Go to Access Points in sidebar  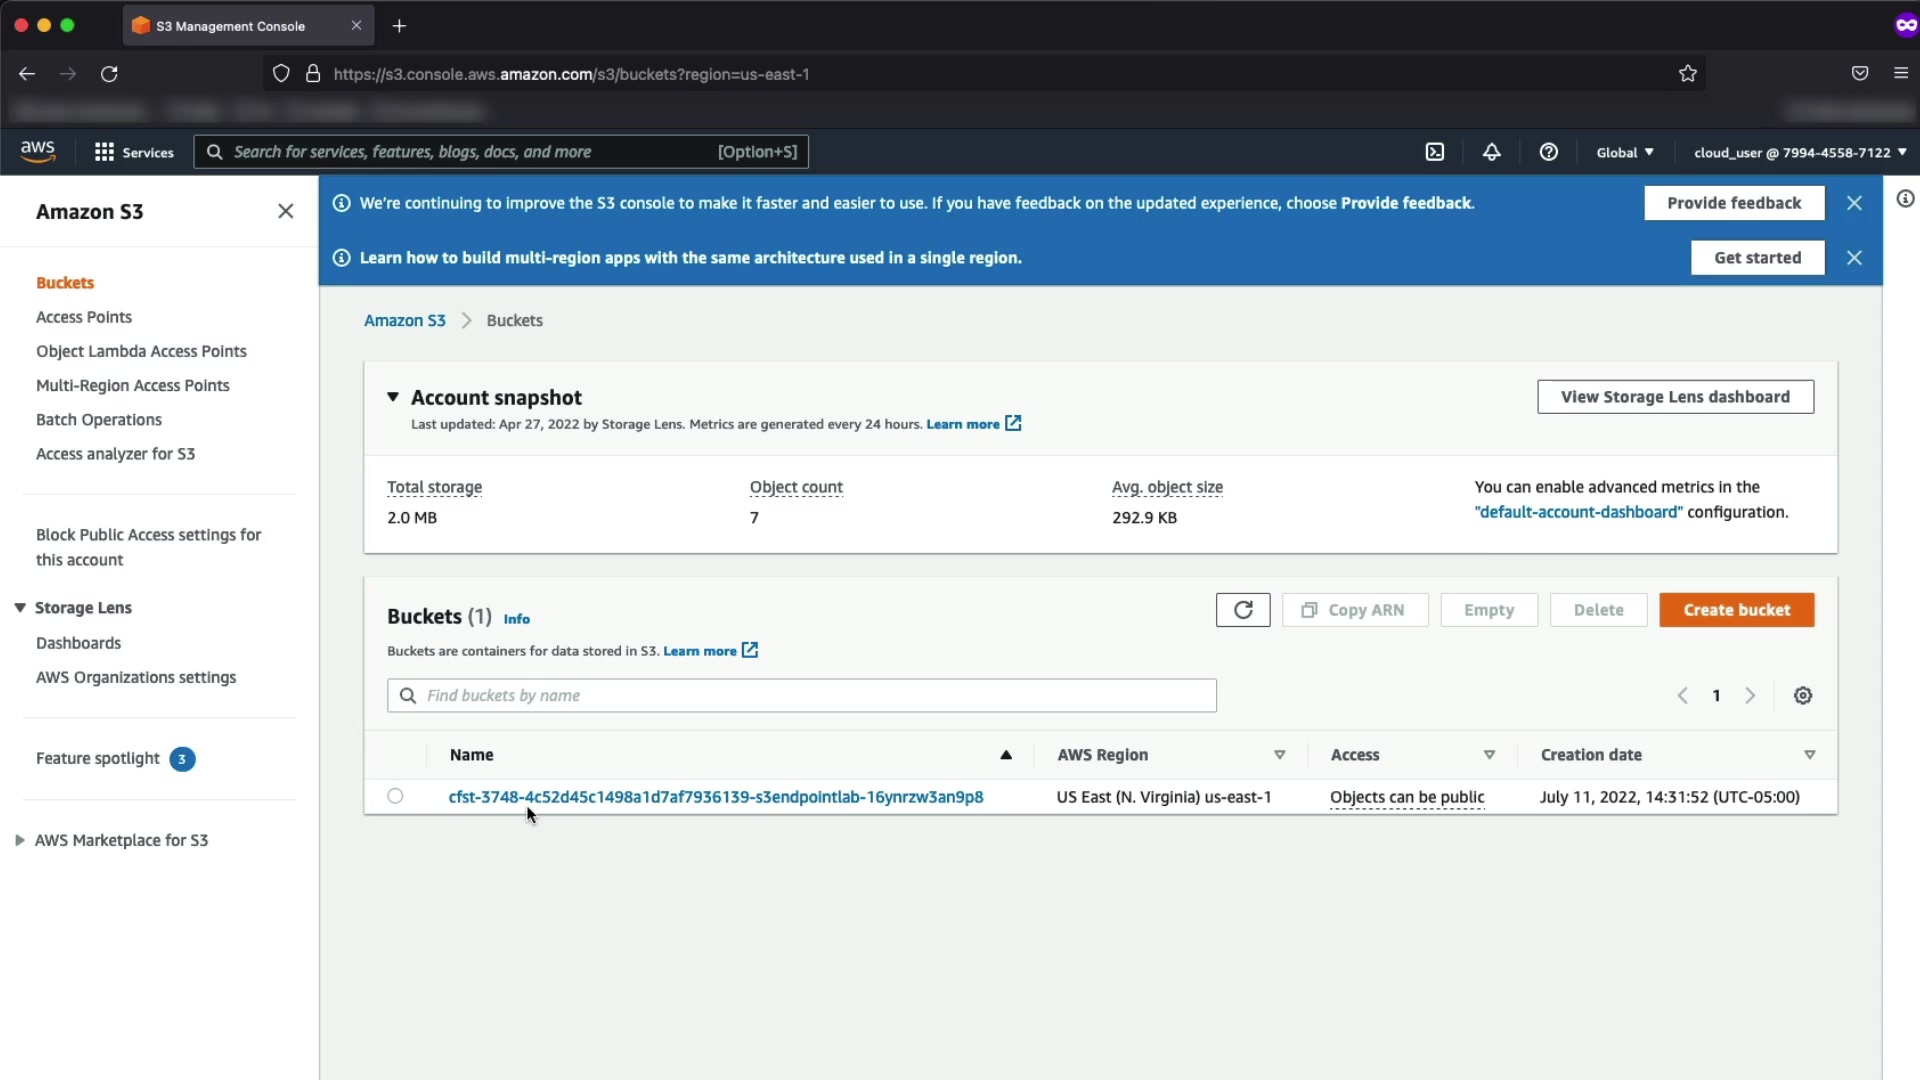(84, 317)
